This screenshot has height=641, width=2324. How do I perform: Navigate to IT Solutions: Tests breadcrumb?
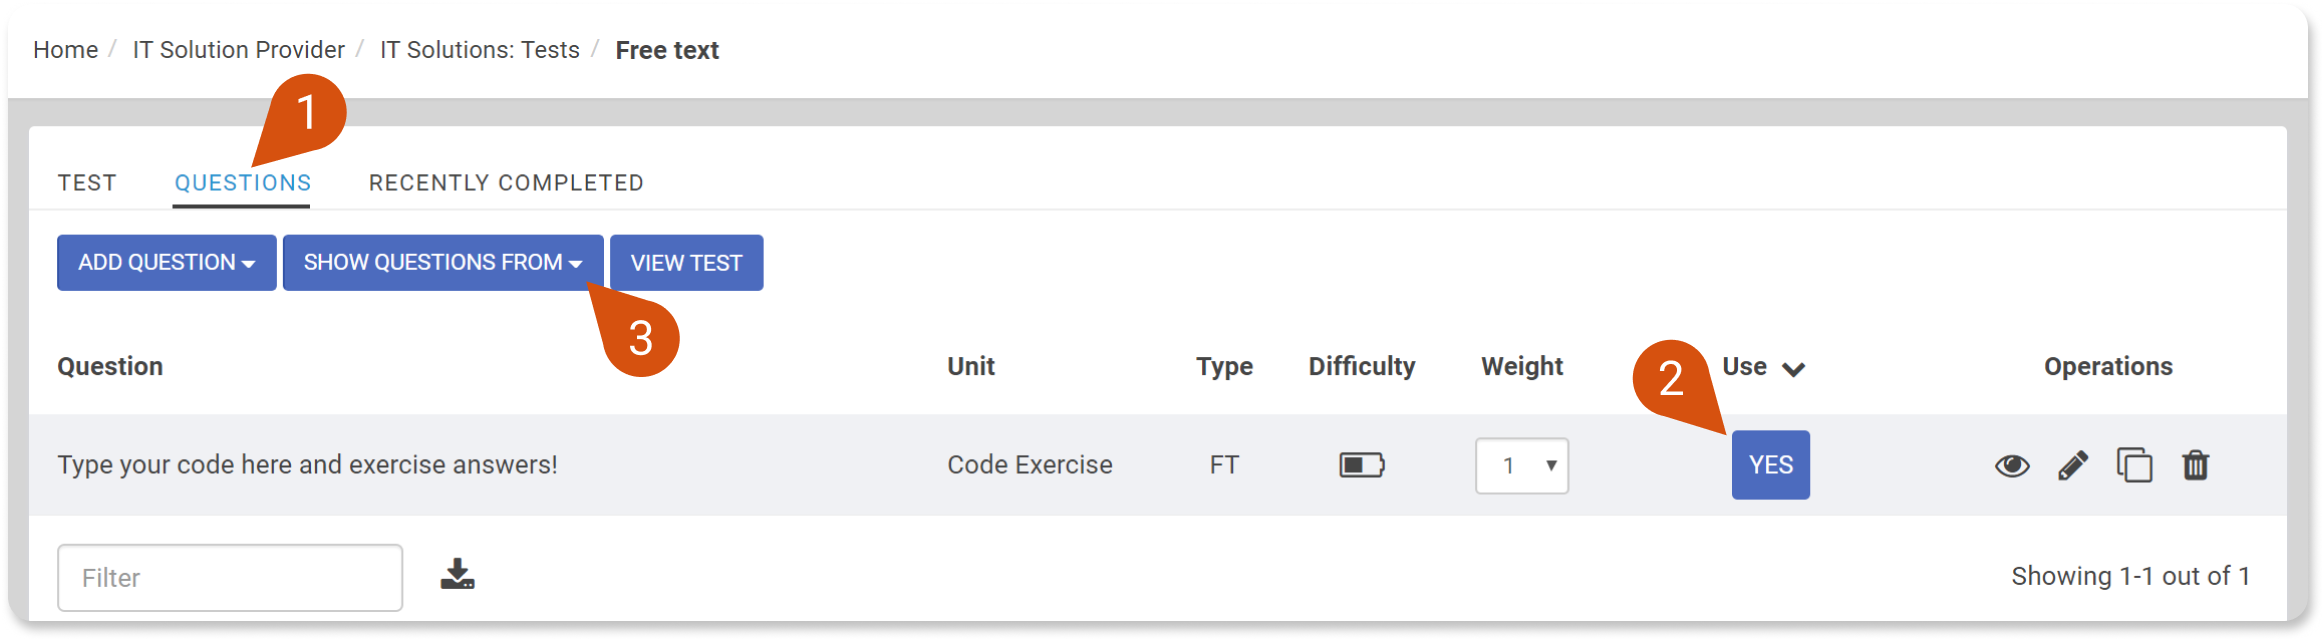[480, 50]
